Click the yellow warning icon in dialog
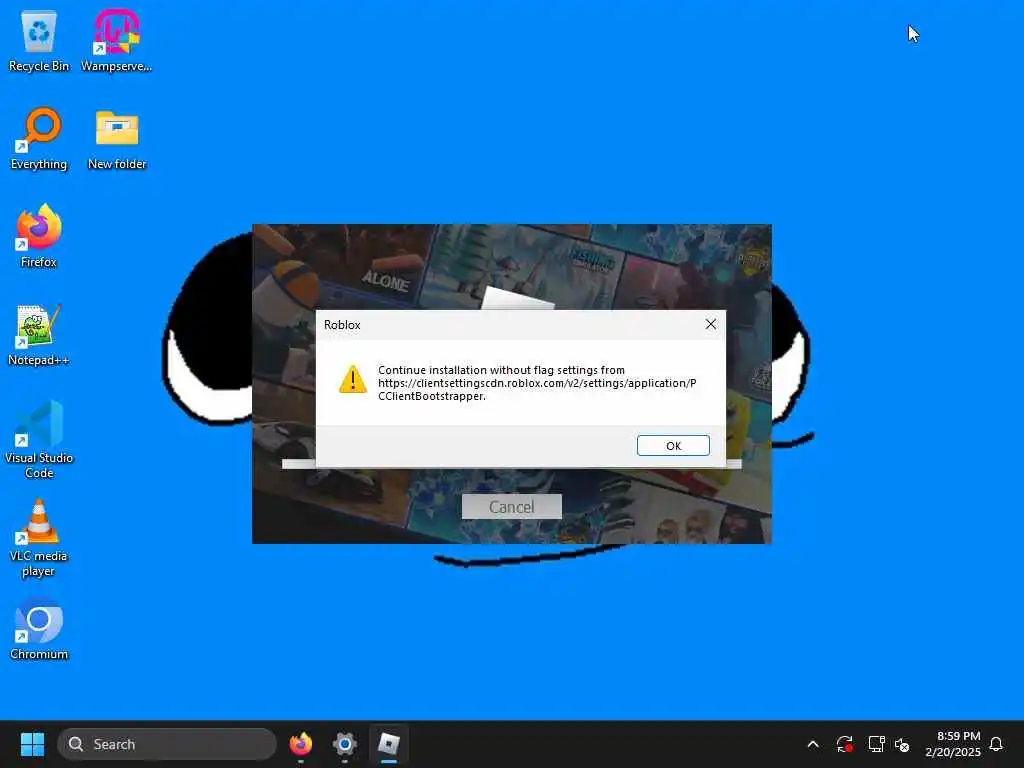The width and height of the screenshot is (1024, 768). pos(353,379)
